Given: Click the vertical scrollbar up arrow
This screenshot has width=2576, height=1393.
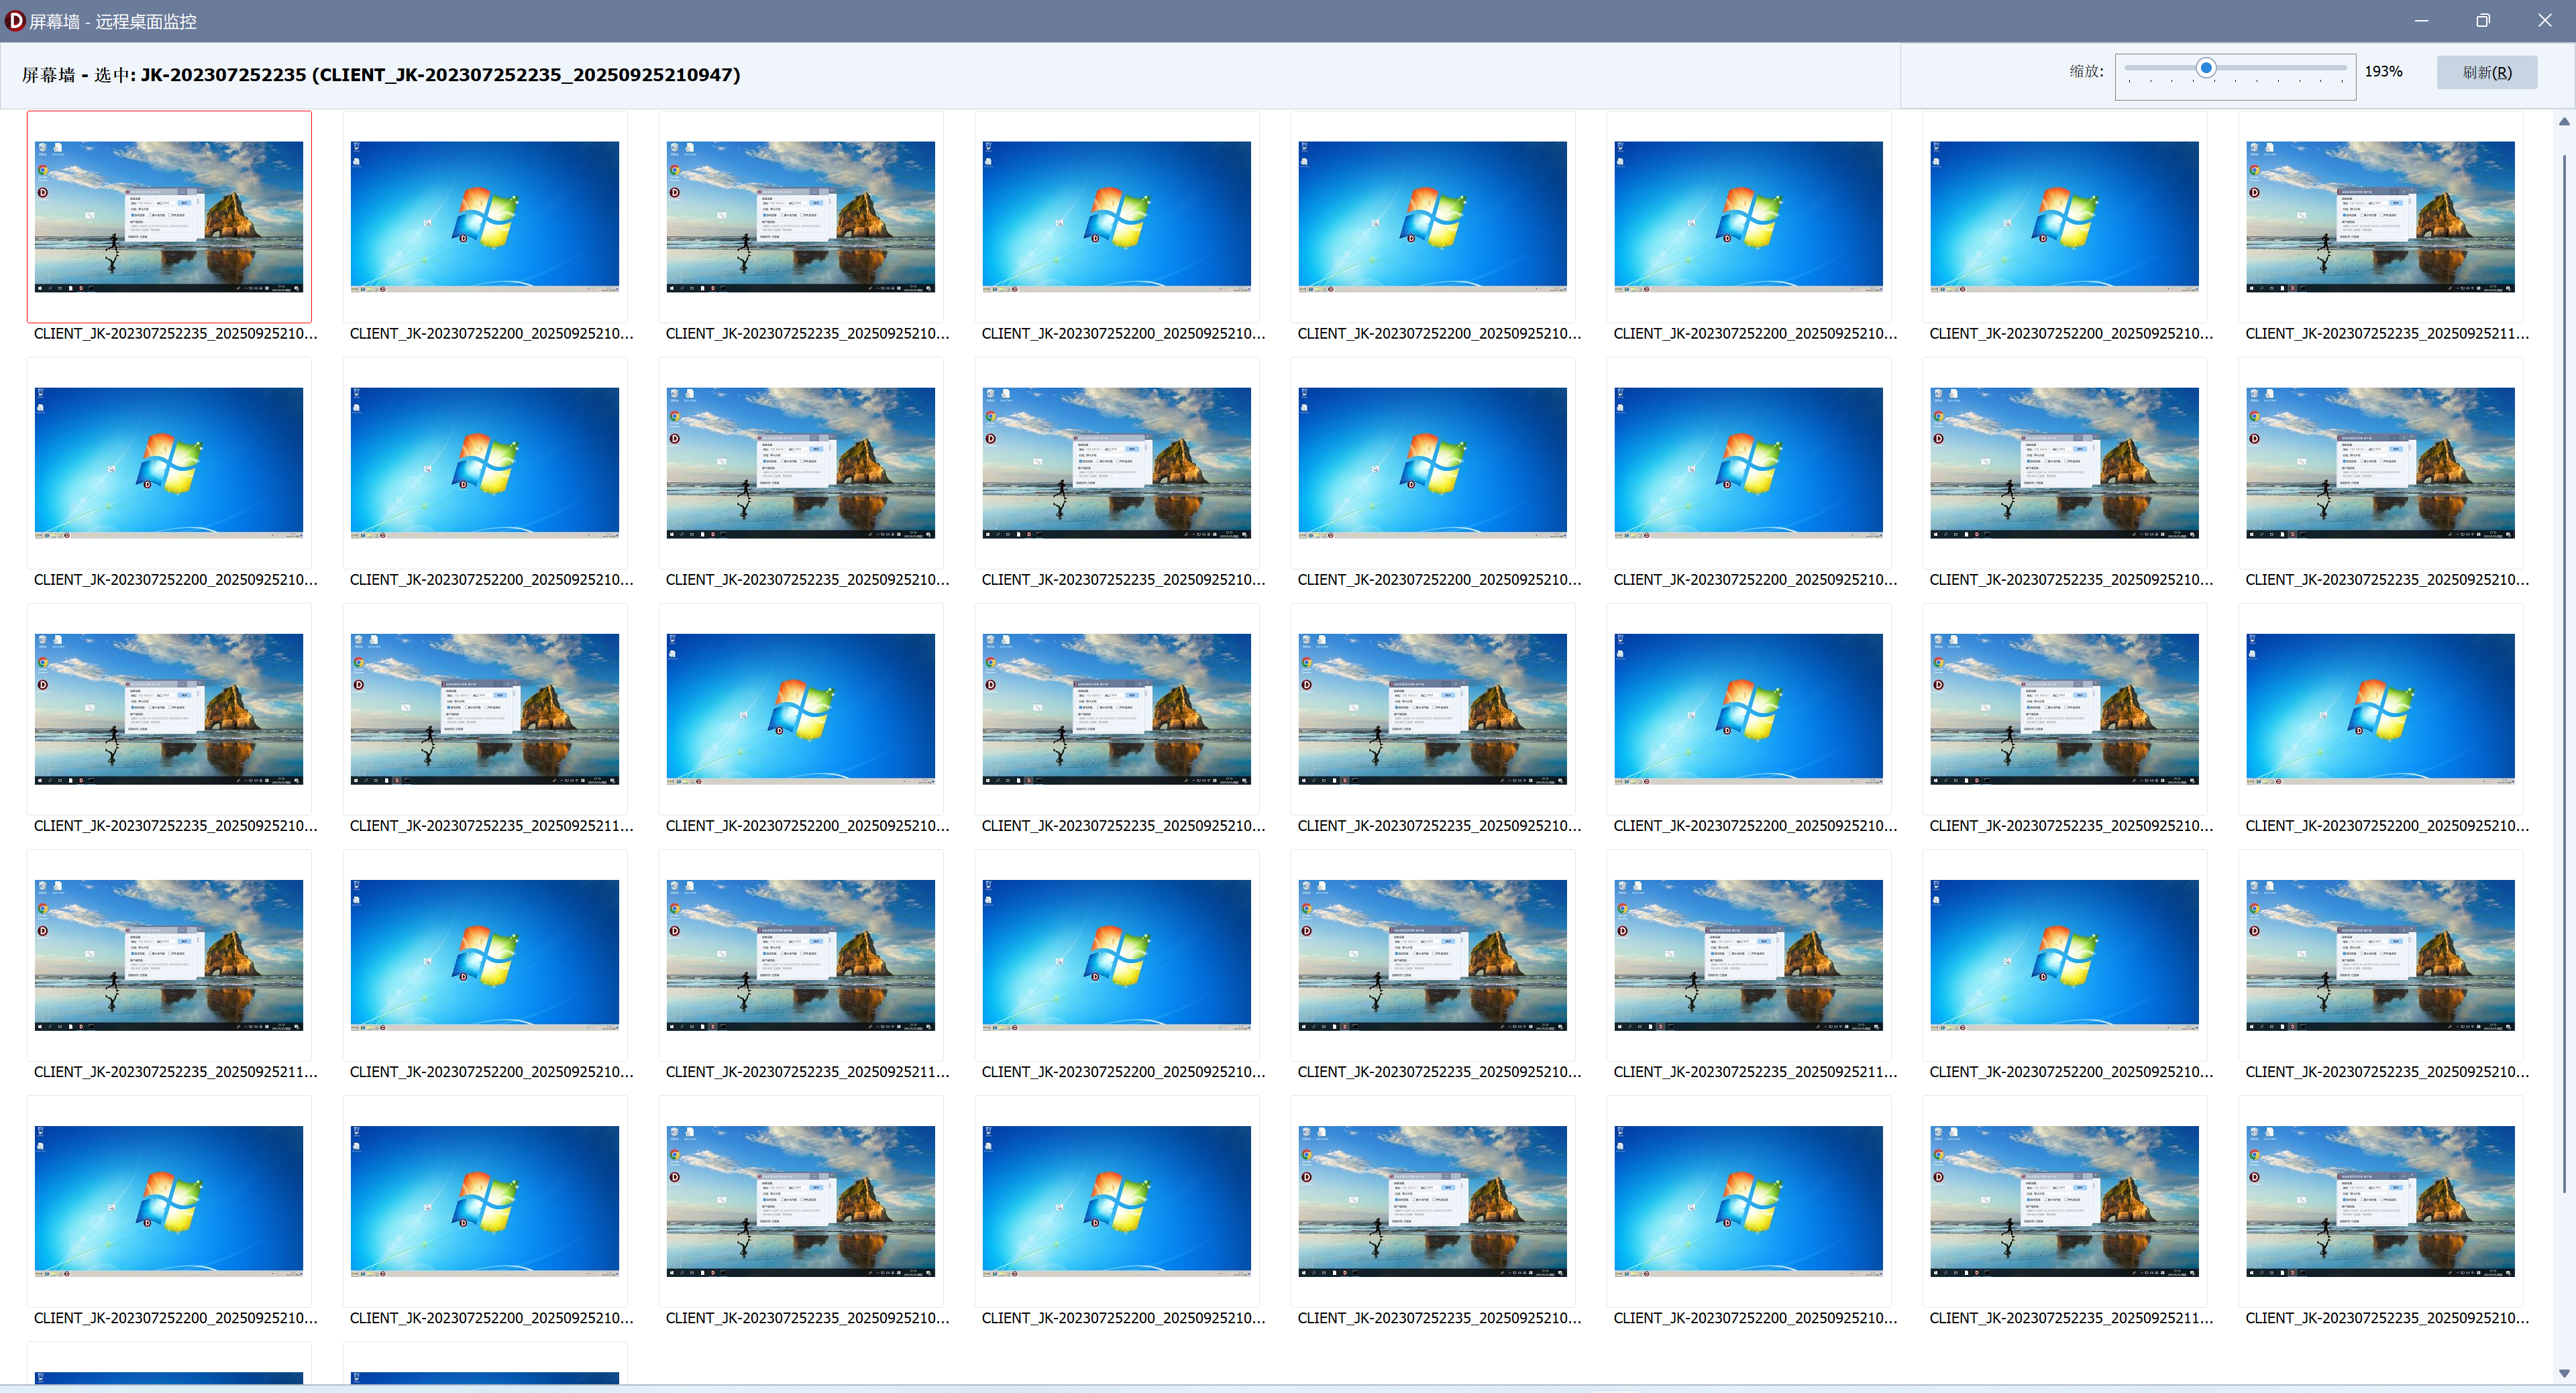Looking at the screenshot, I should click(2564, 121).
